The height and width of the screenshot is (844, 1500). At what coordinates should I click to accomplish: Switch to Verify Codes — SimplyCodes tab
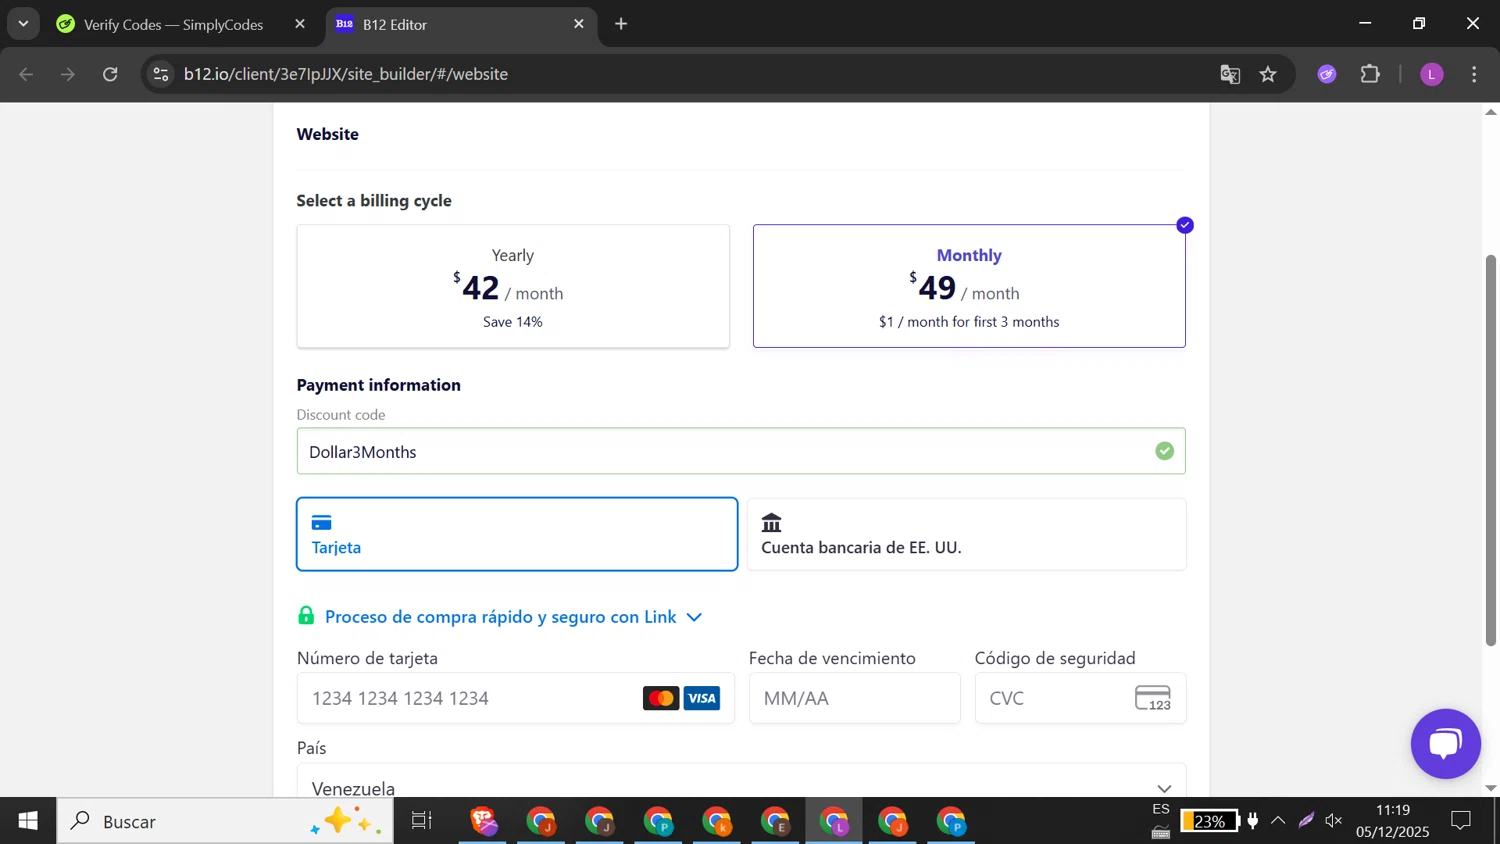pyautogui.click(x=173, y=24)
